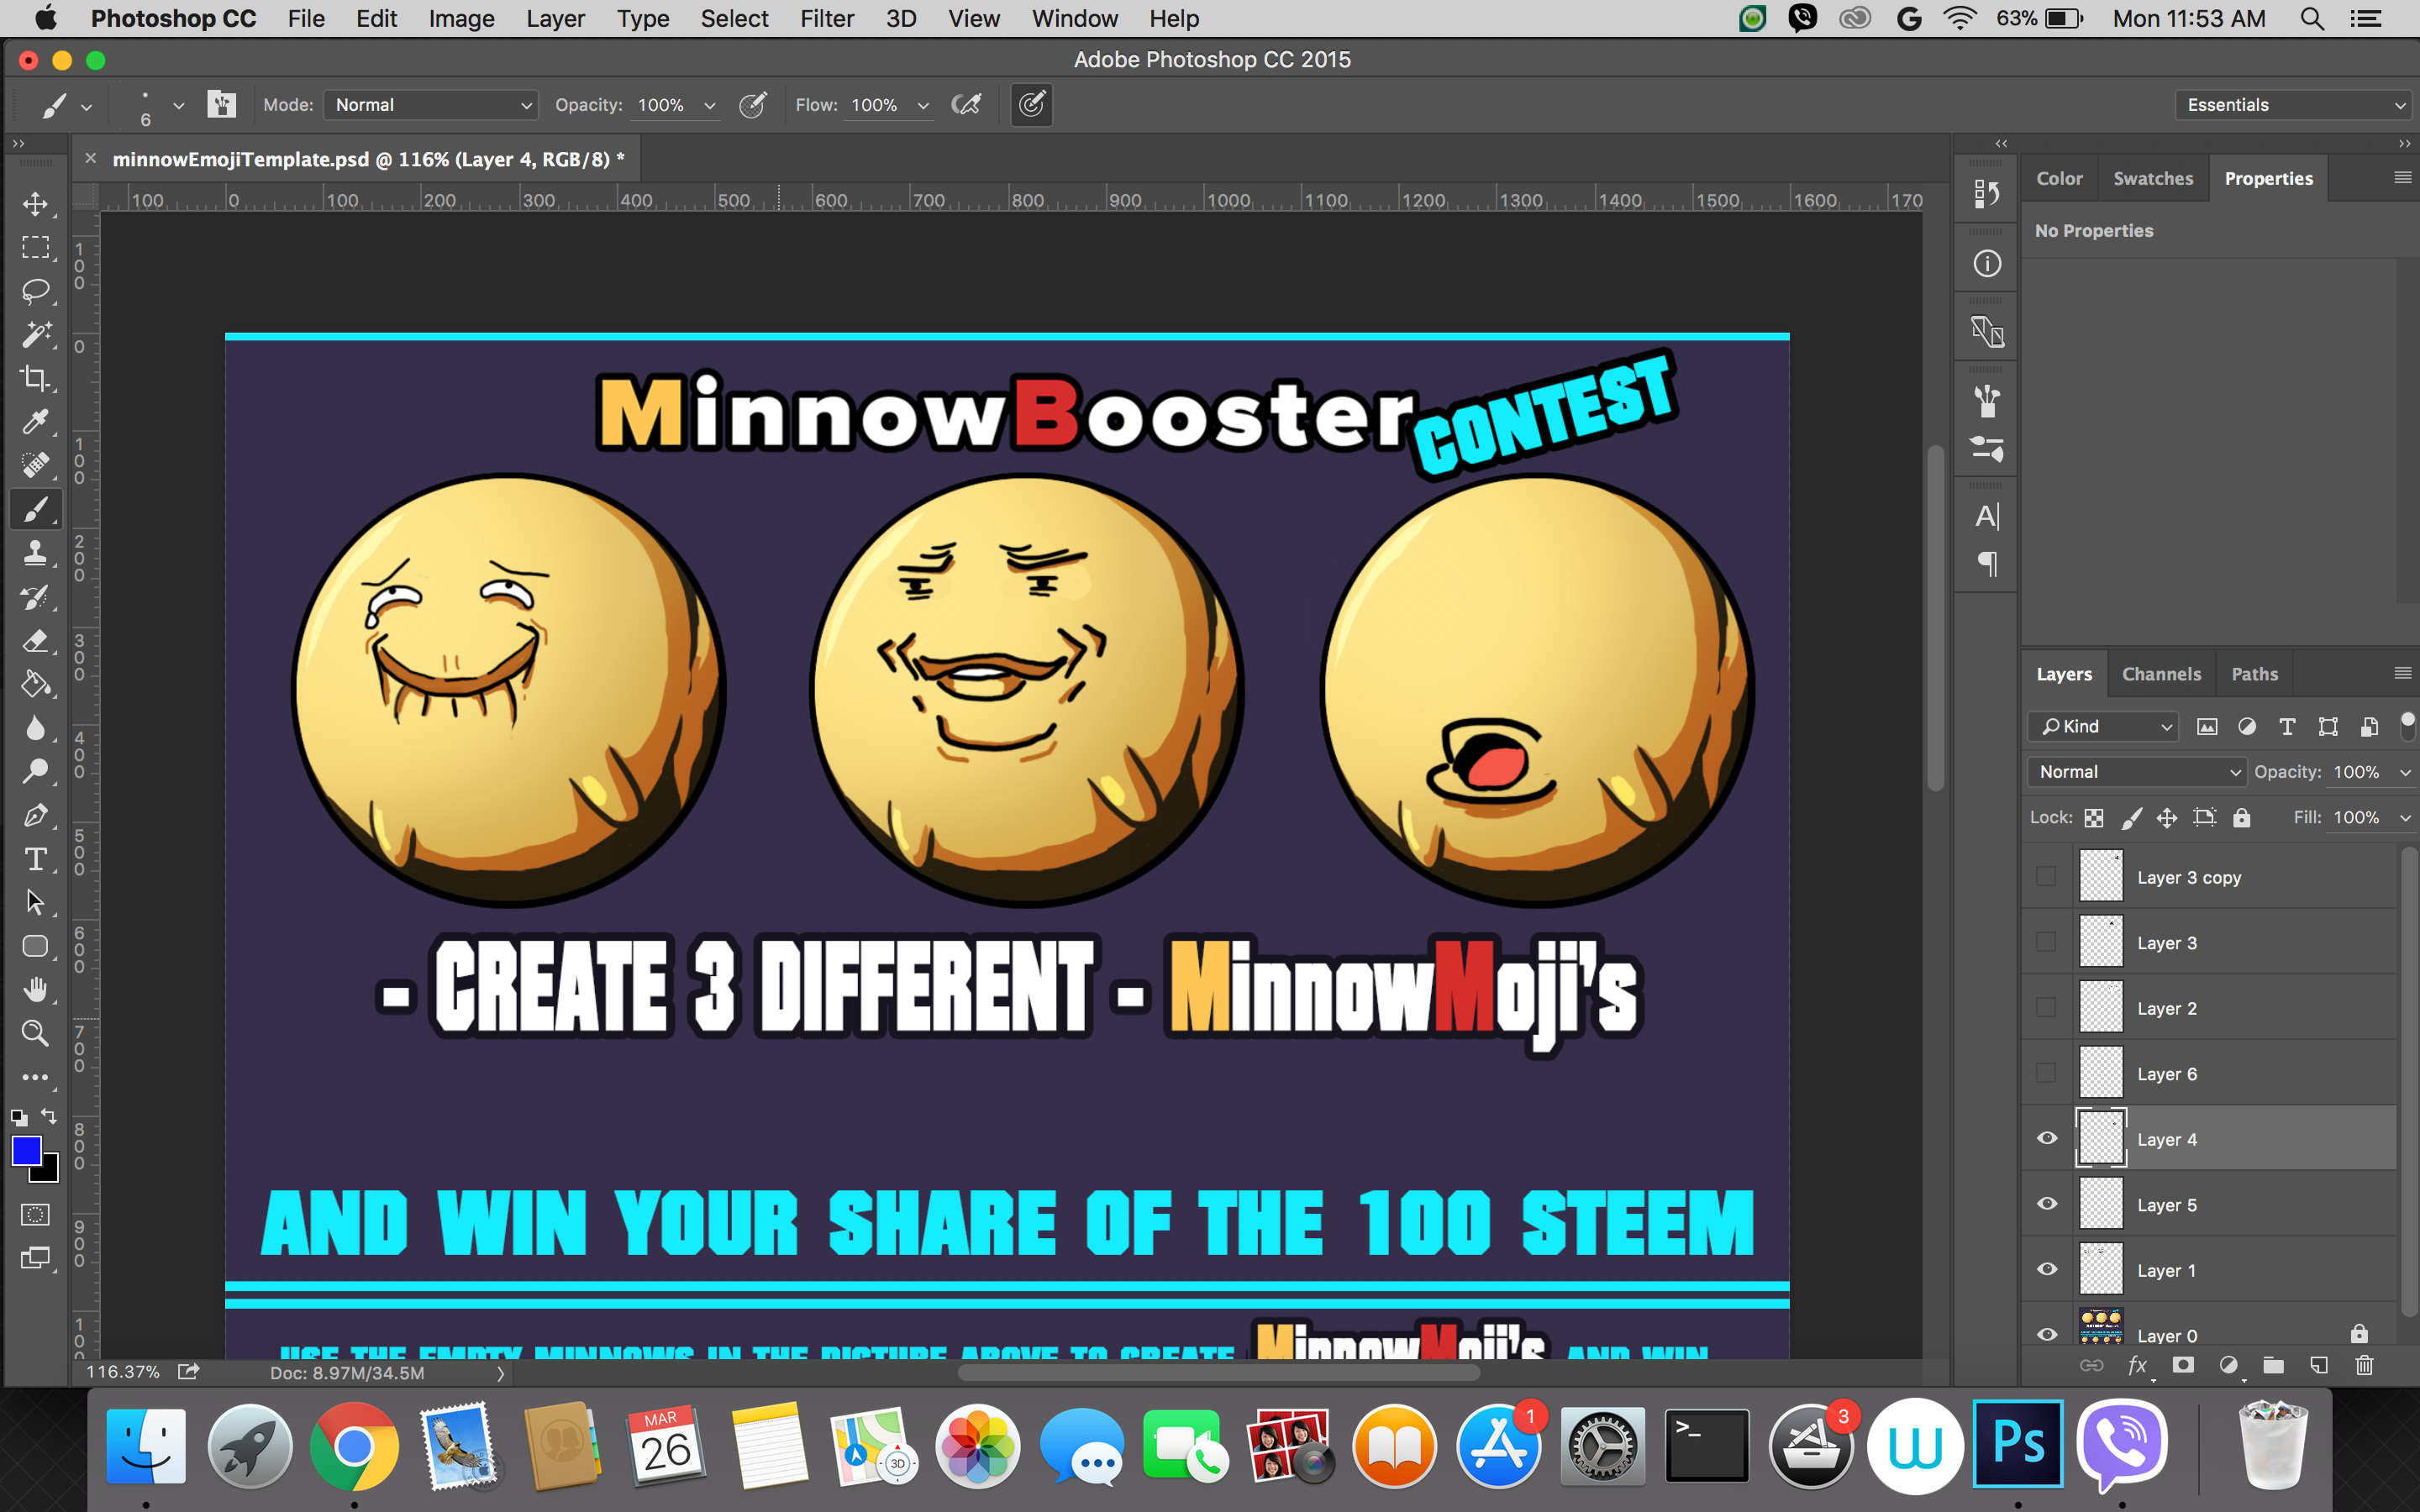The image size is (2420, 1512).
Task: Switch to the Paths tab
Action: click(2258, 672)
